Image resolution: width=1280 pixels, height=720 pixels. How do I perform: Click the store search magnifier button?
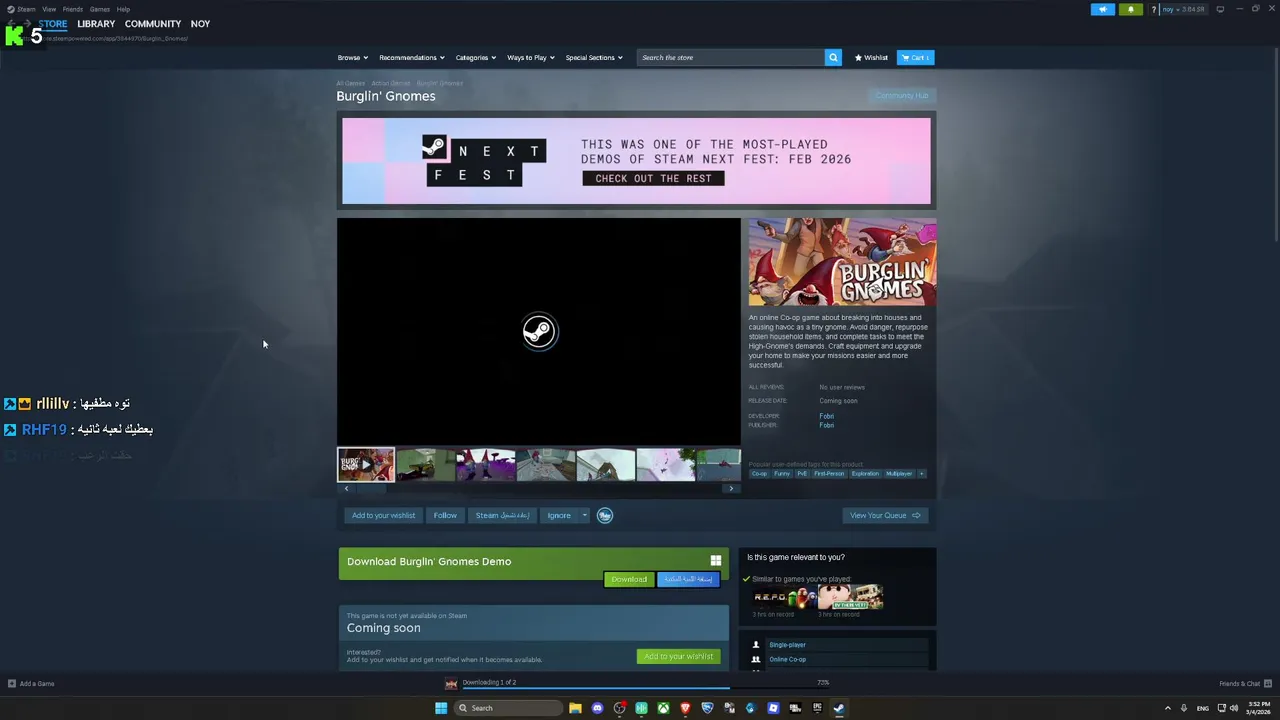pos(833,57)
